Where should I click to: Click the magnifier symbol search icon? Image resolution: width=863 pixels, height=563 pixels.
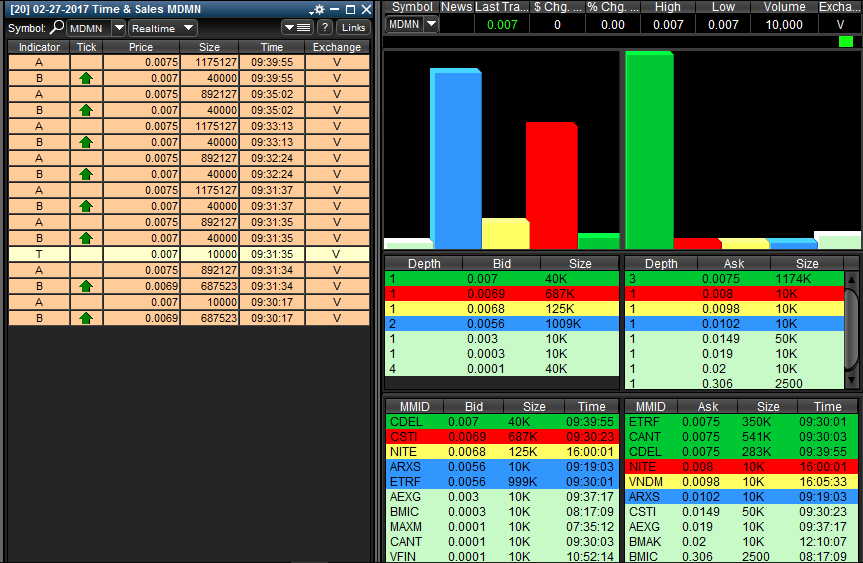[x=57, y=28]
